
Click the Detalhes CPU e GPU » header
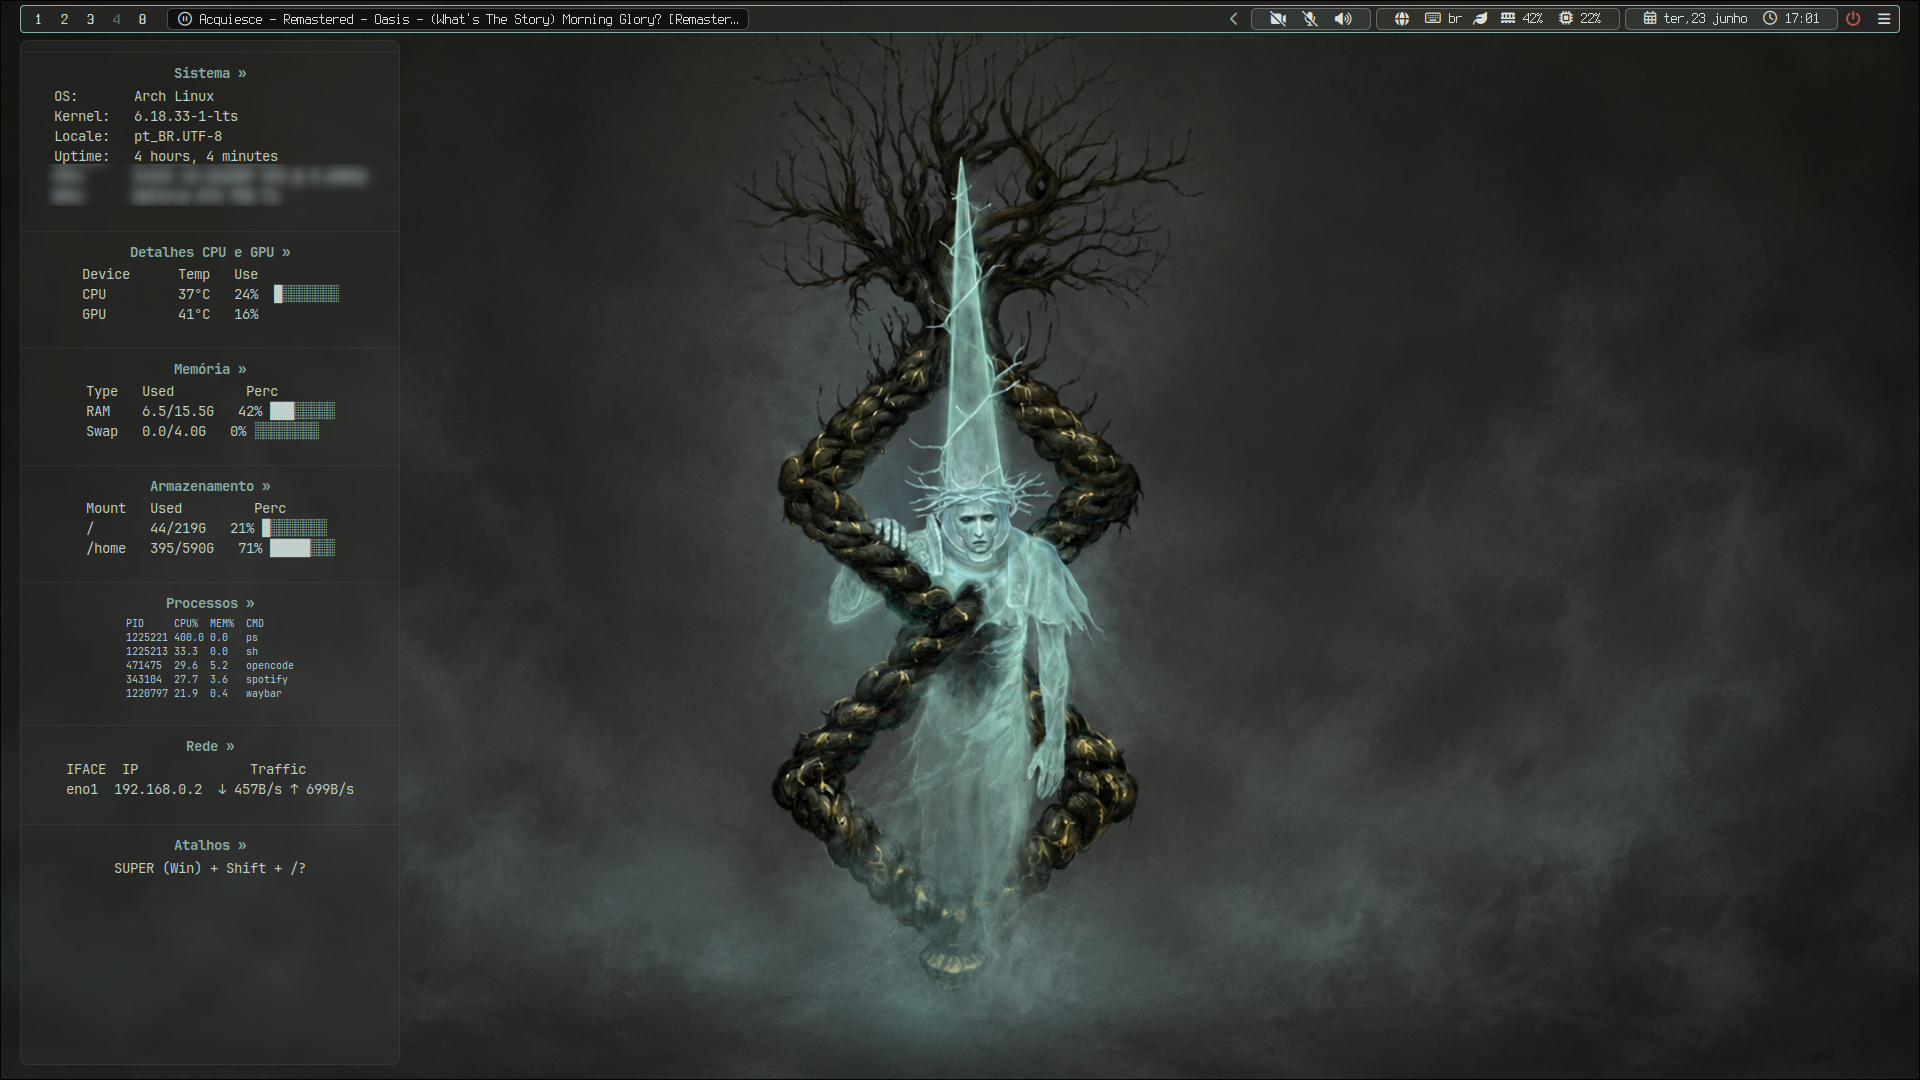[x=210, y=252]
